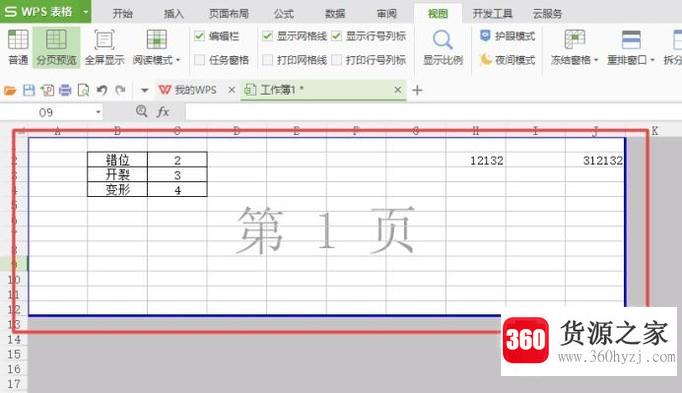Open the 数据 (Data) ribbon tab

click(335, 13)
